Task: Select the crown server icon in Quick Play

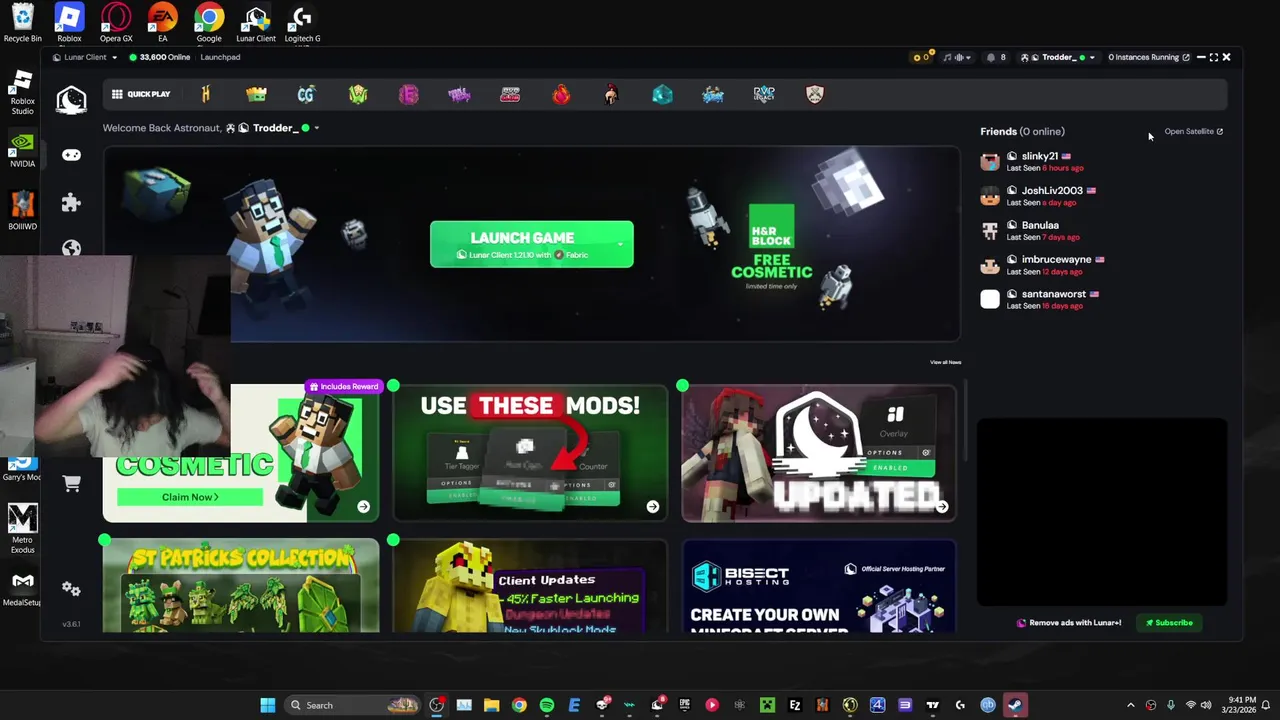Action: tap(256, 94)
